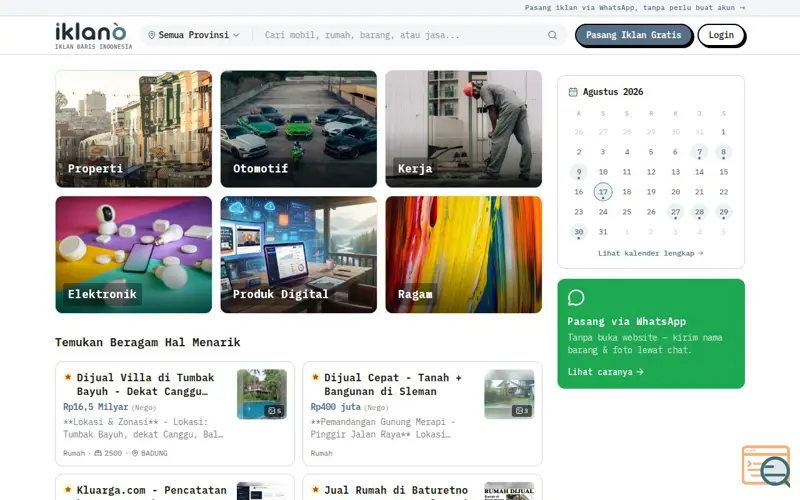Select August 28 on the calendar
Image resolution: width=800 pixels, height=500 pixels.
tap(699, 212)
